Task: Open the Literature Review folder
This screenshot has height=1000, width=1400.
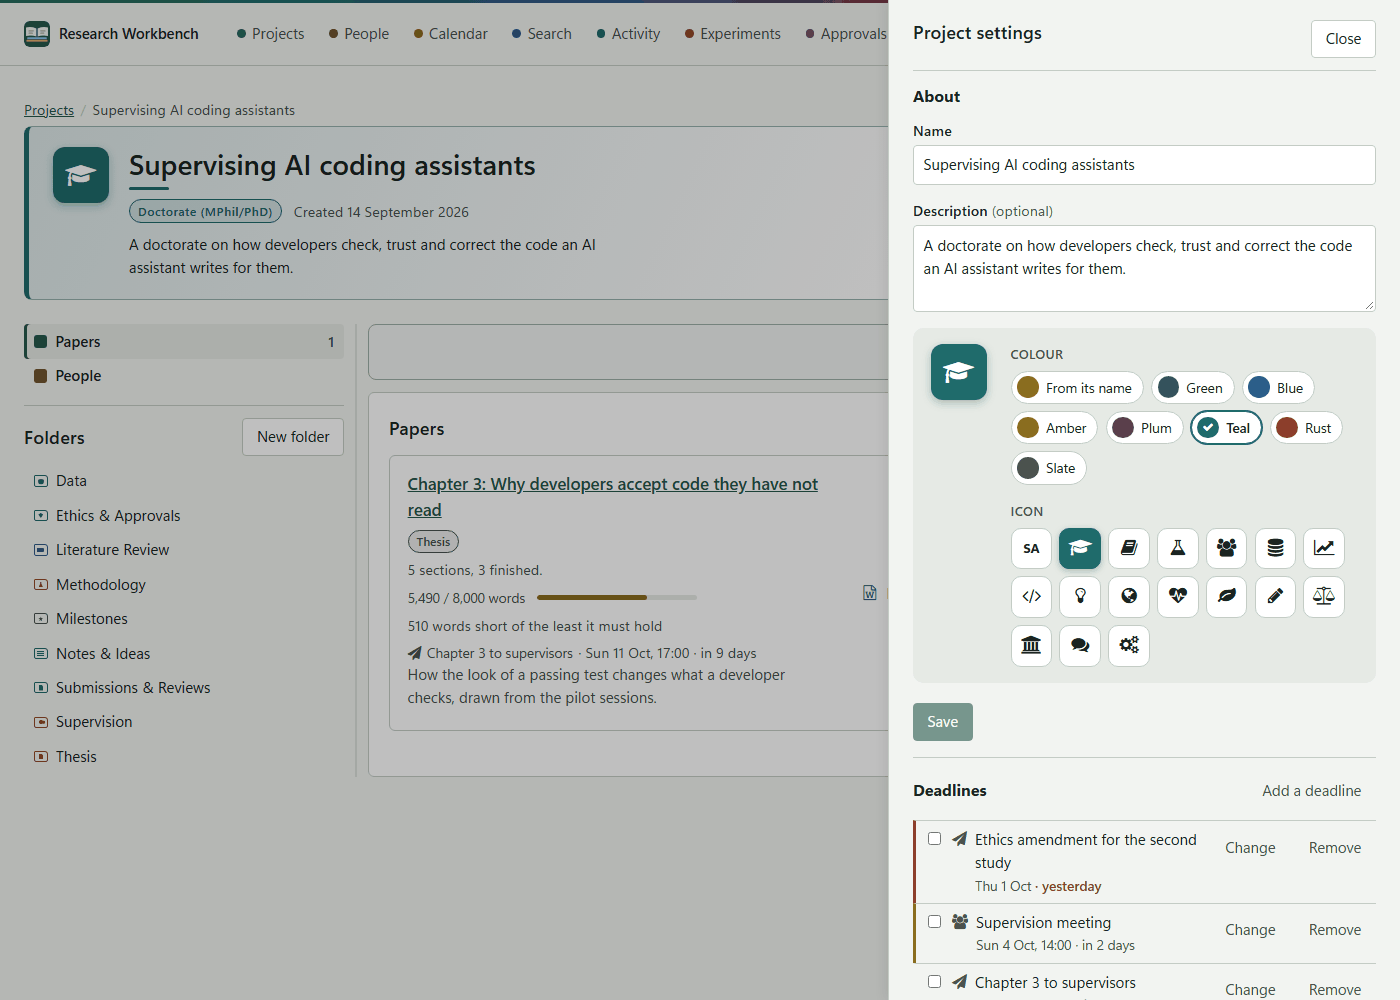Action: (x=102, y=550)
